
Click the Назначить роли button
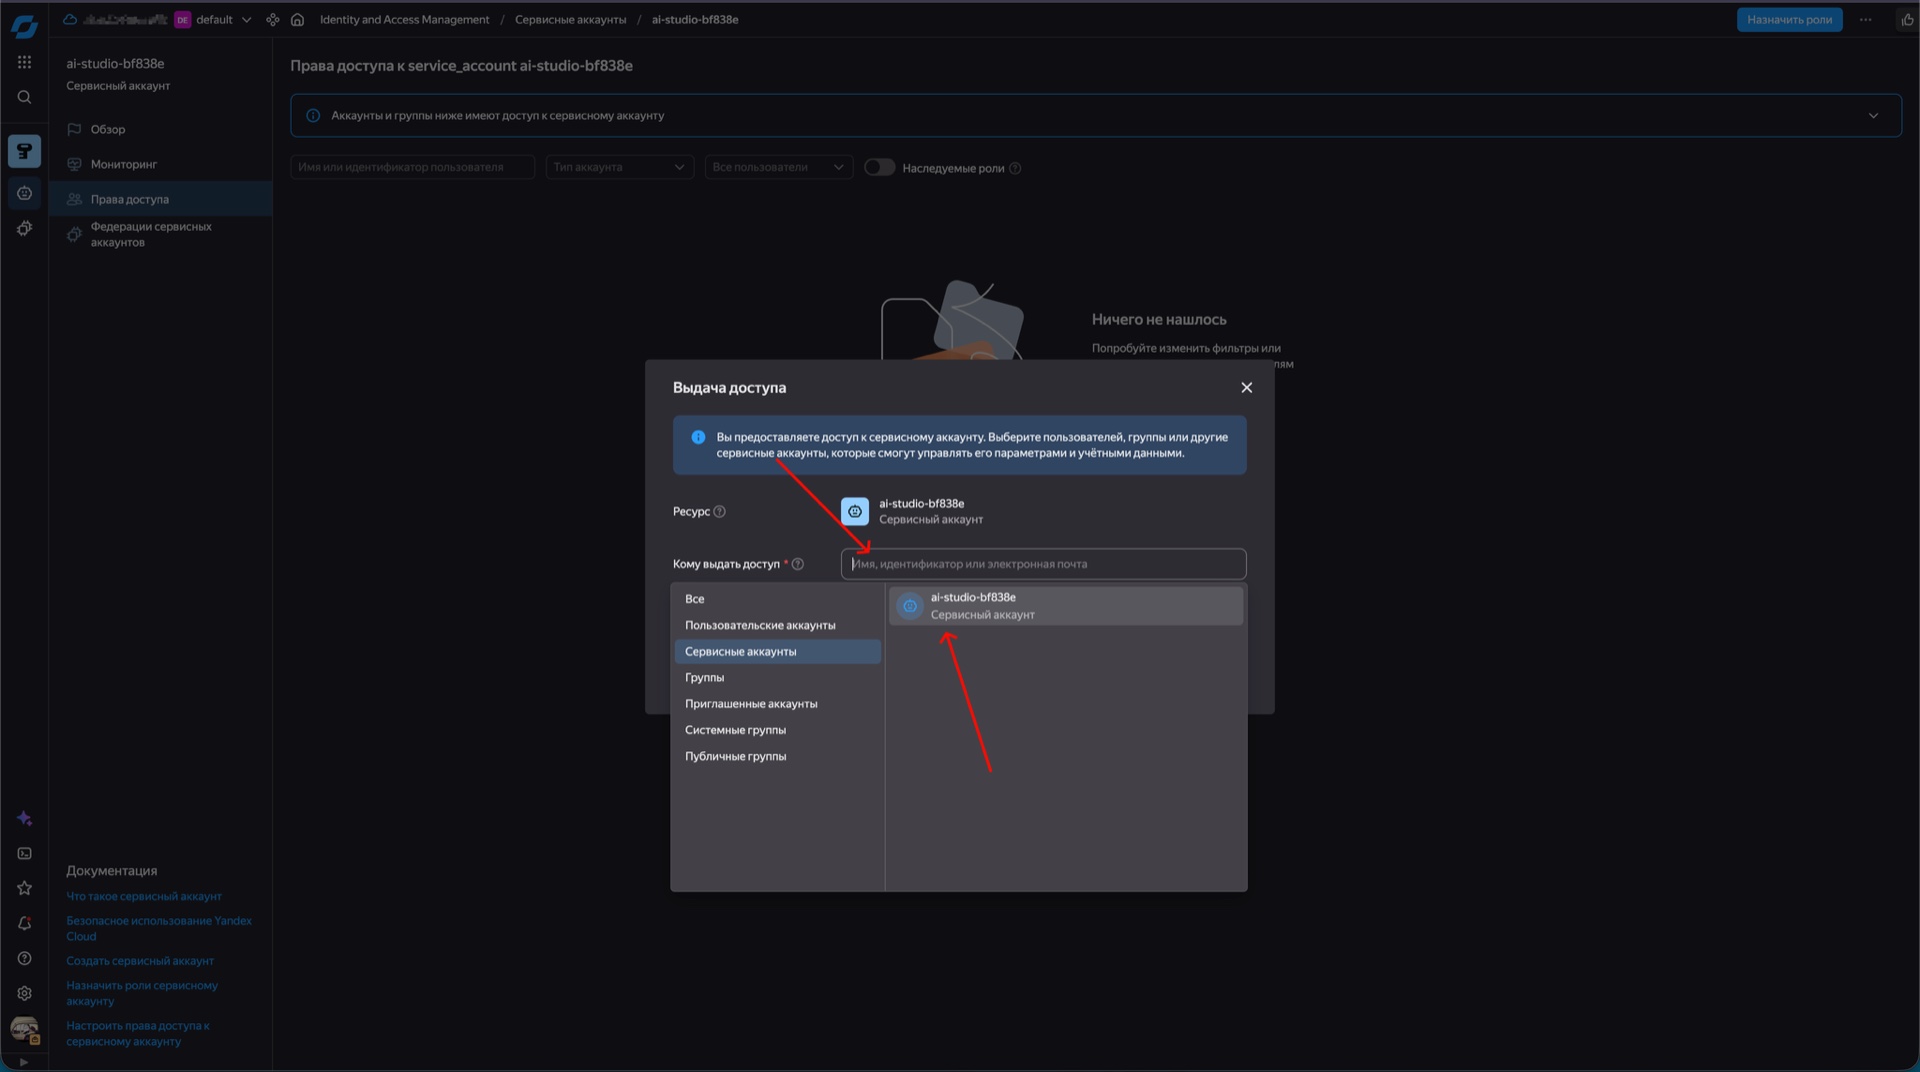click(1789, 20)
